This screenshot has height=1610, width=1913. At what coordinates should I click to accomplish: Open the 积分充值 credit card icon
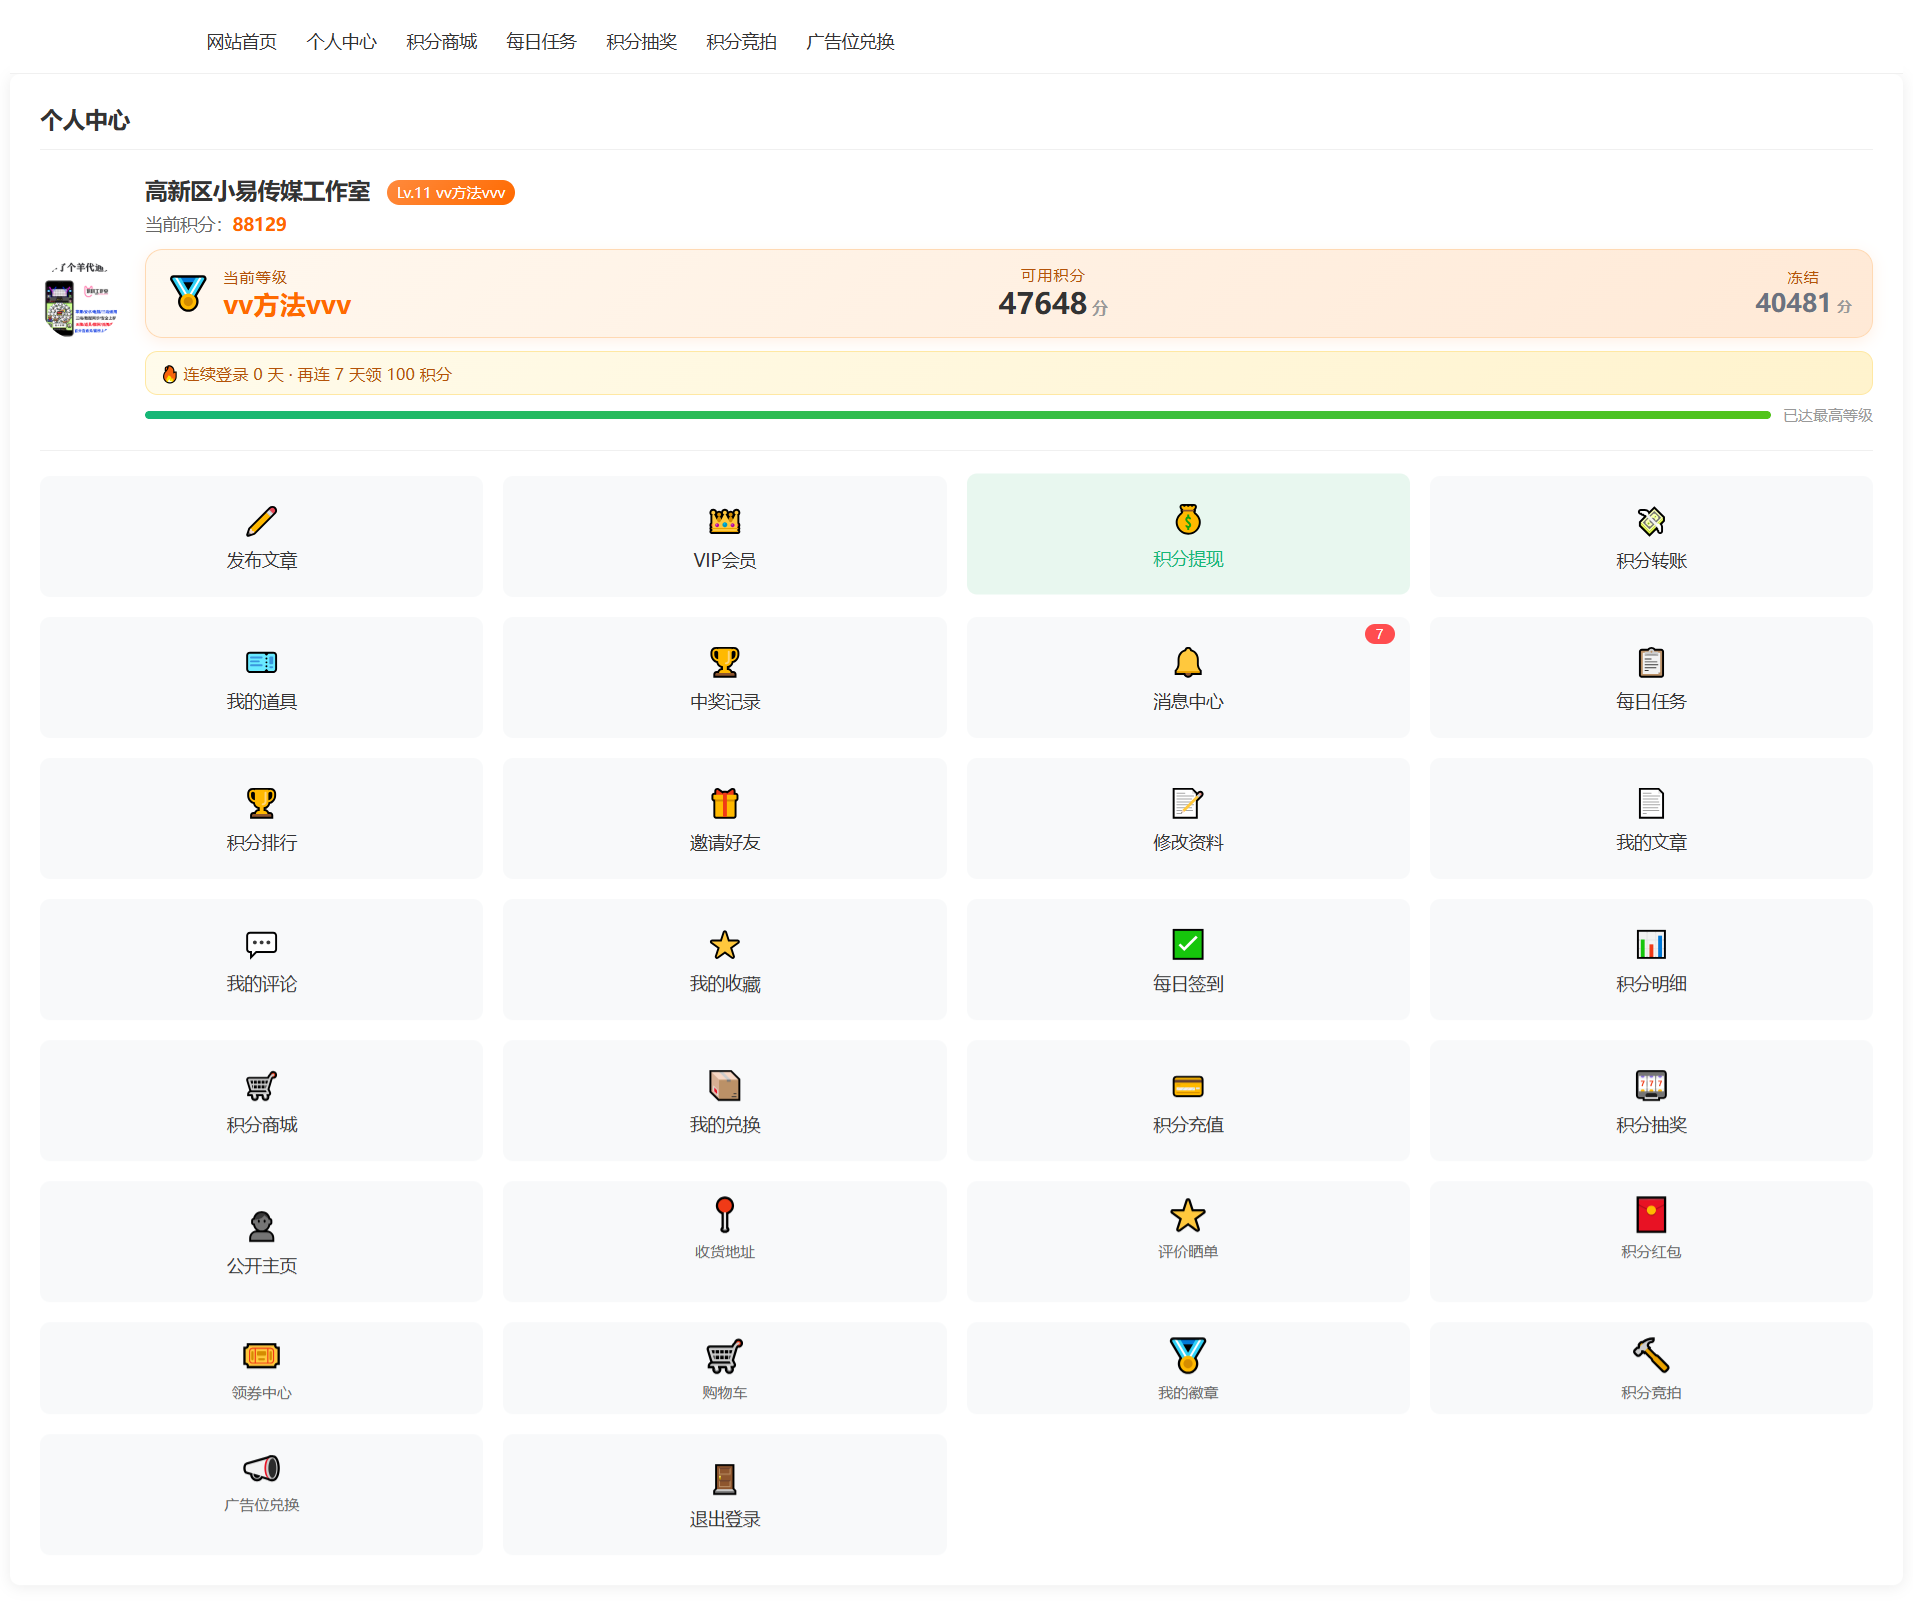coord(1188,1085)
